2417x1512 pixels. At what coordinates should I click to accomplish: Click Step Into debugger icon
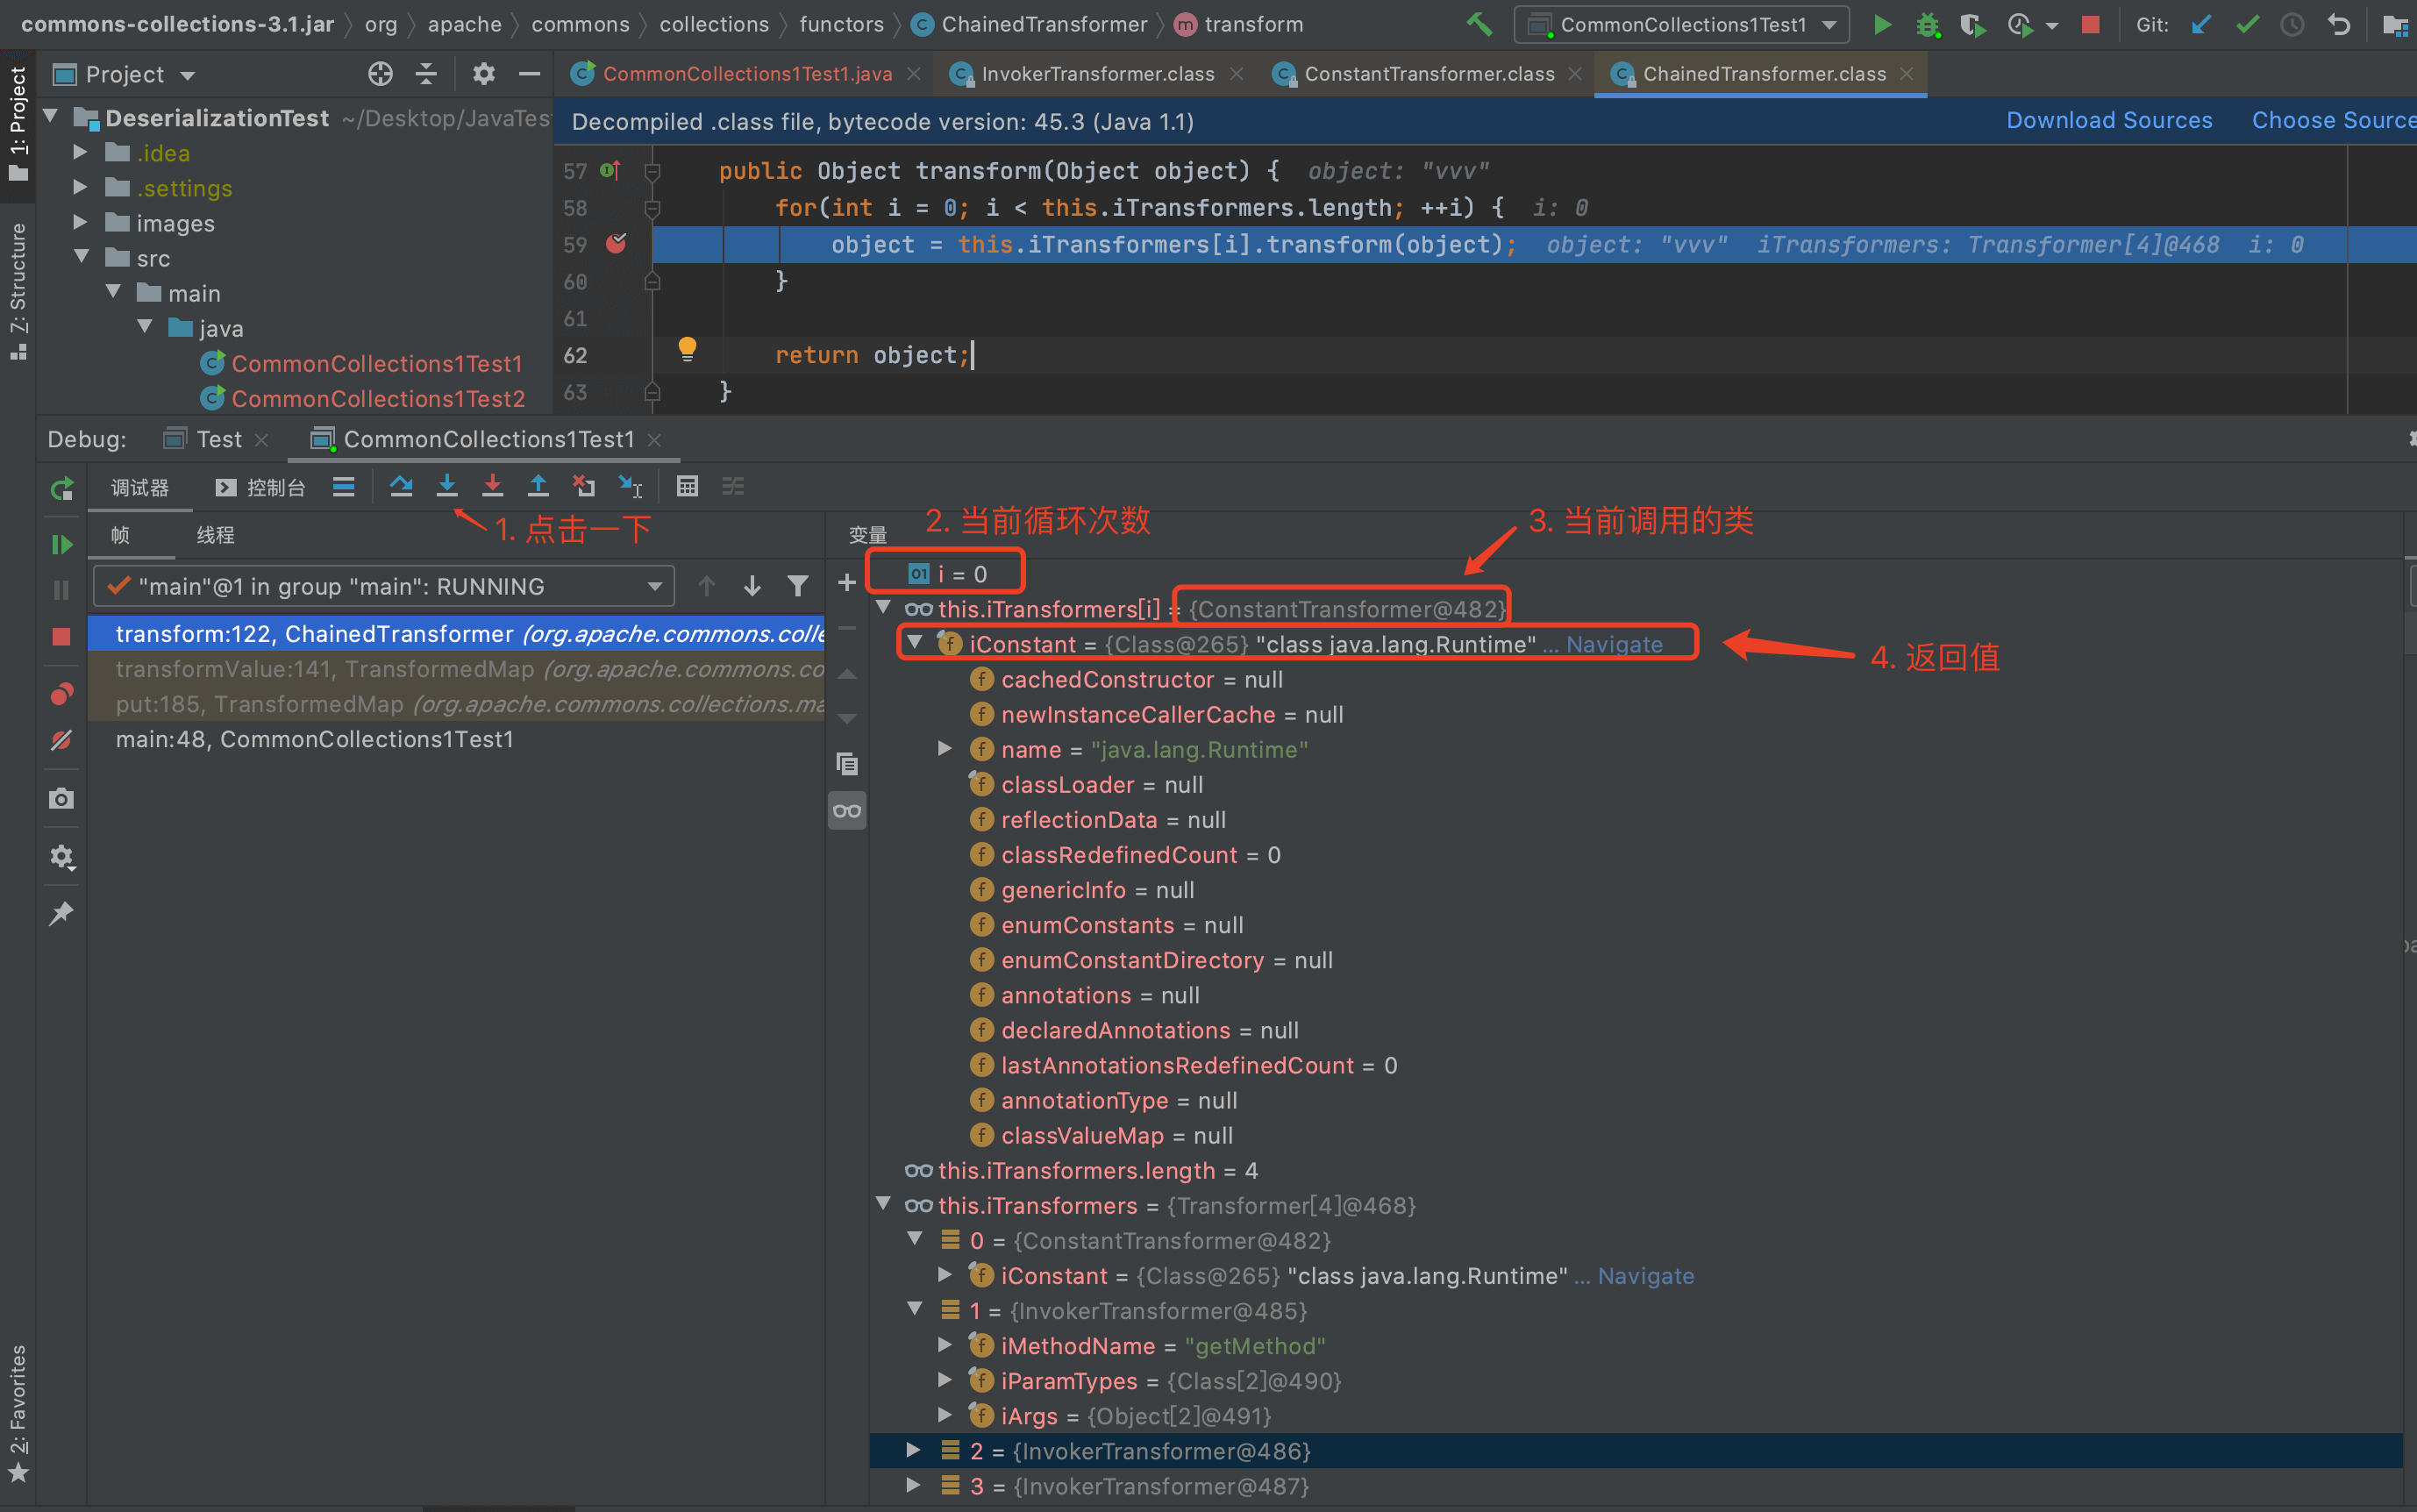[447, 487]
